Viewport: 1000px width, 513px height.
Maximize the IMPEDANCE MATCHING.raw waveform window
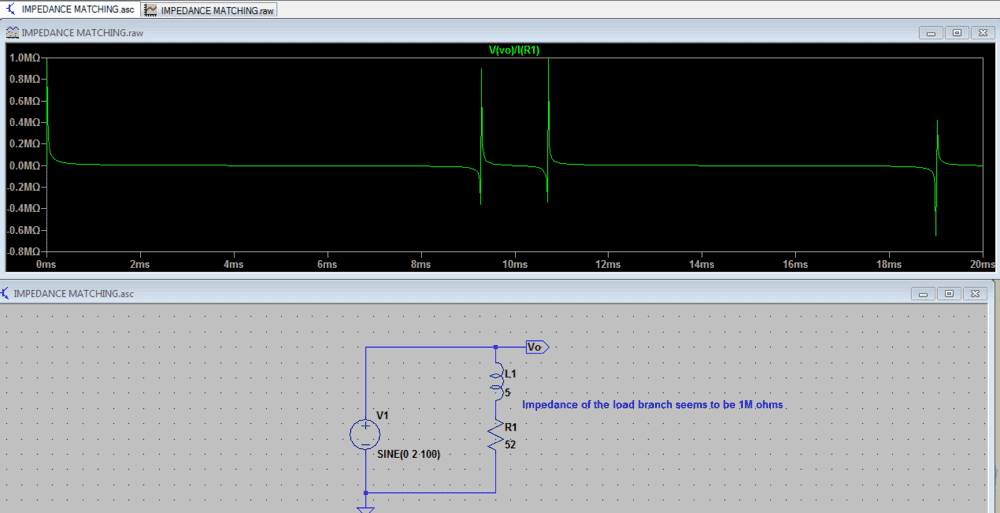(956, 32)
